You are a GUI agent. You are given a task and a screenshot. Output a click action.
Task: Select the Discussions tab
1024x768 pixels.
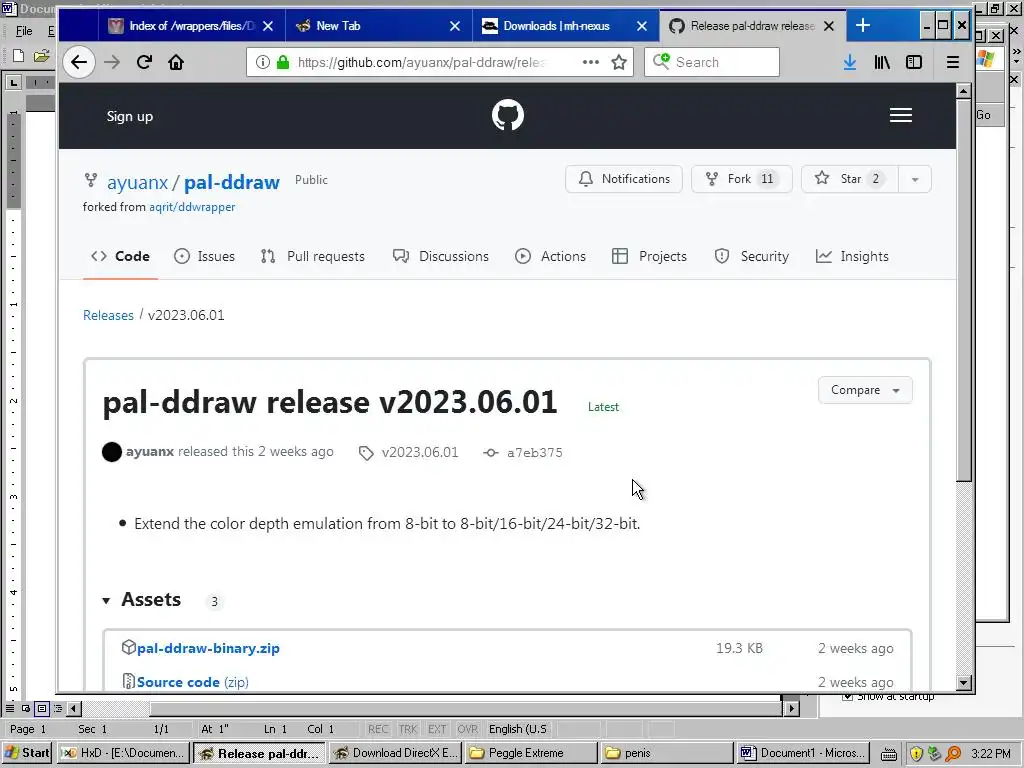point(441,256)
